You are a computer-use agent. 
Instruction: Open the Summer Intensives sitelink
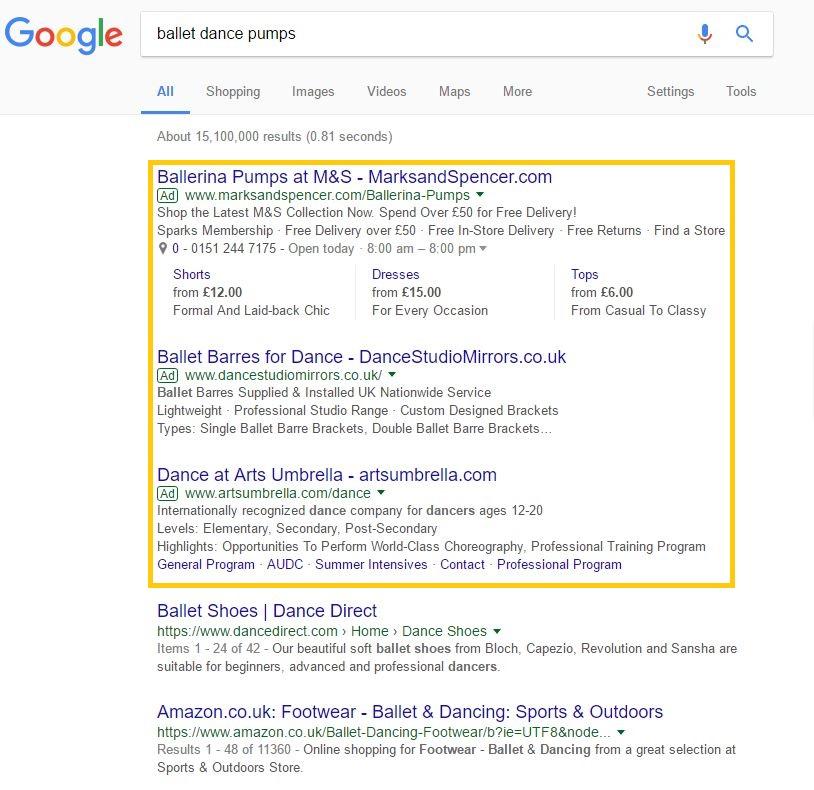click(371, 564)
